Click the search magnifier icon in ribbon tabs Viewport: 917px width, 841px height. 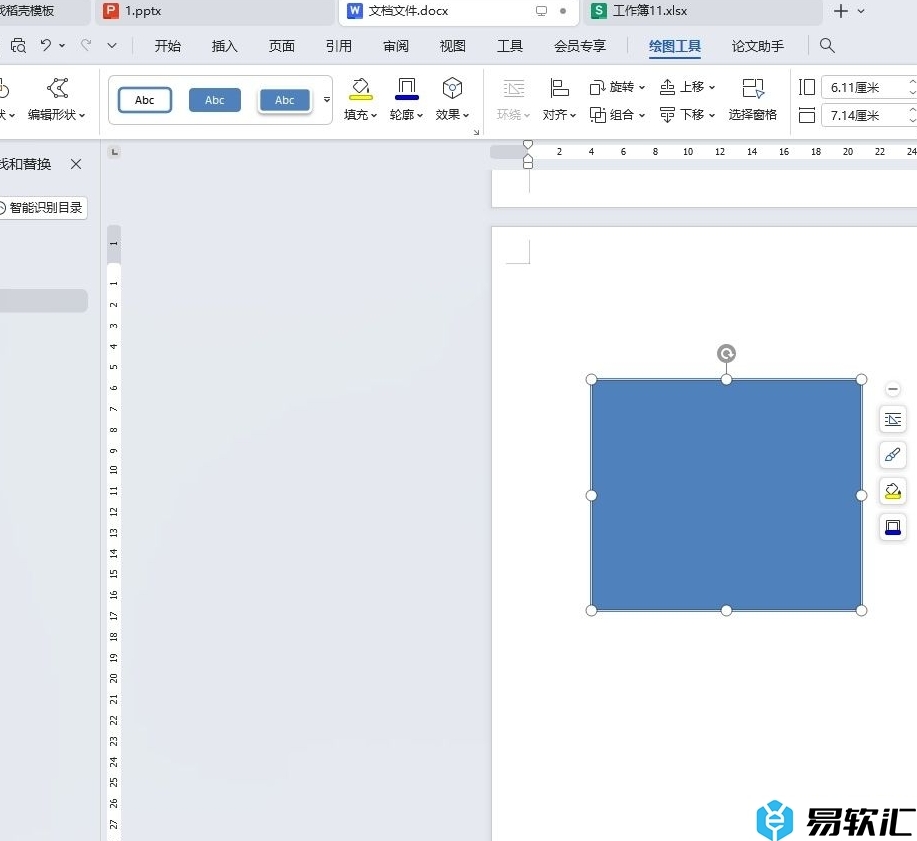827,45
